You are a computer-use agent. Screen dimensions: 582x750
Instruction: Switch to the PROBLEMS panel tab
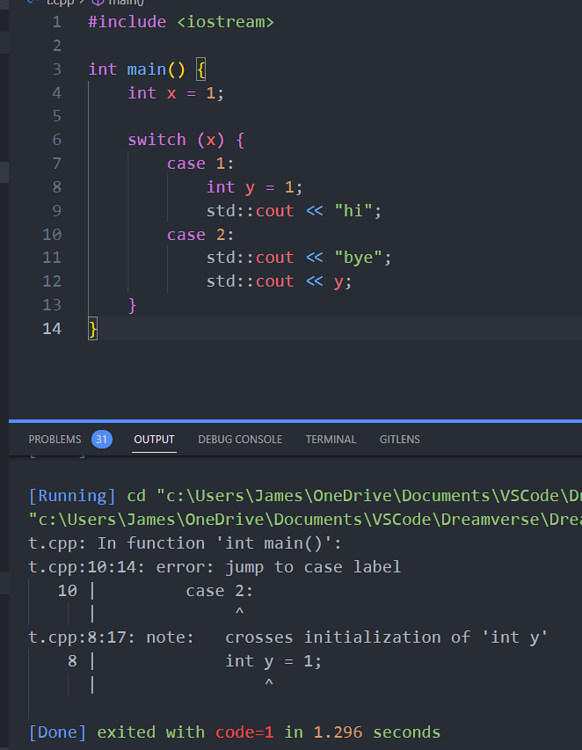55,439
